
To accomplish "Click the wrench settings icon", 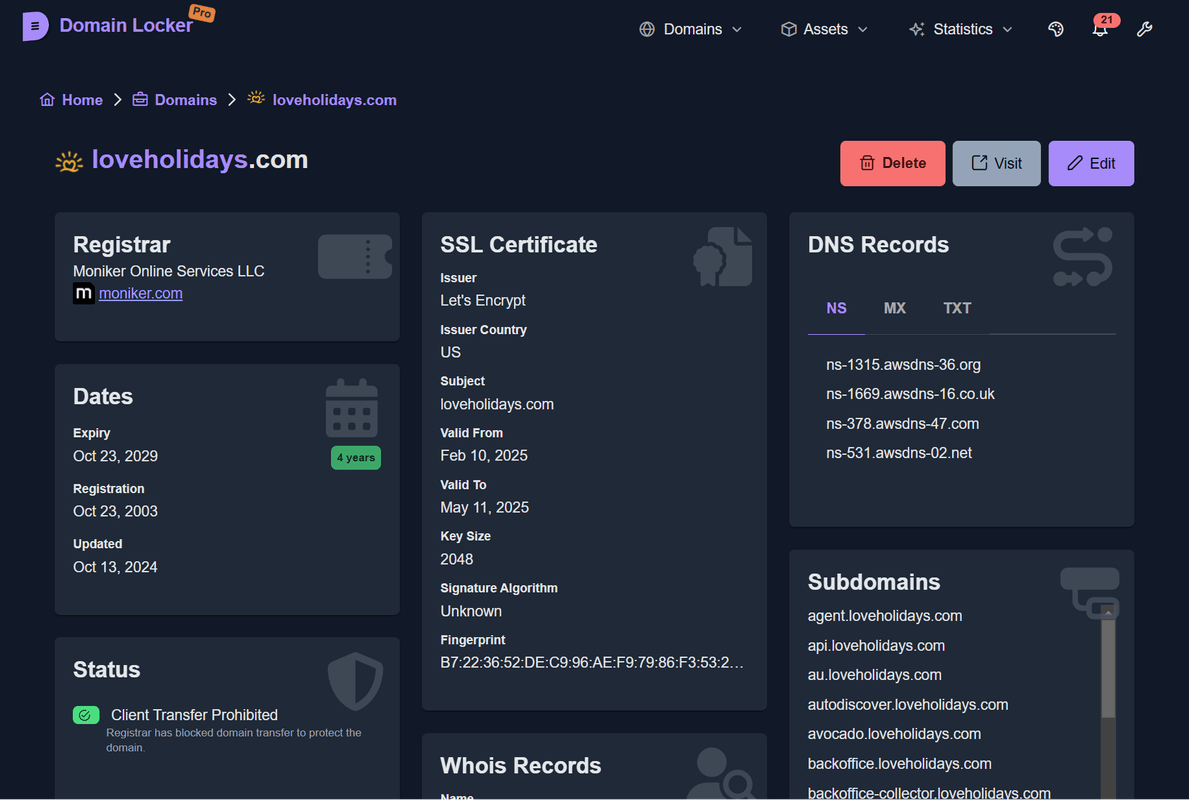I will [x=1145, y=29].
